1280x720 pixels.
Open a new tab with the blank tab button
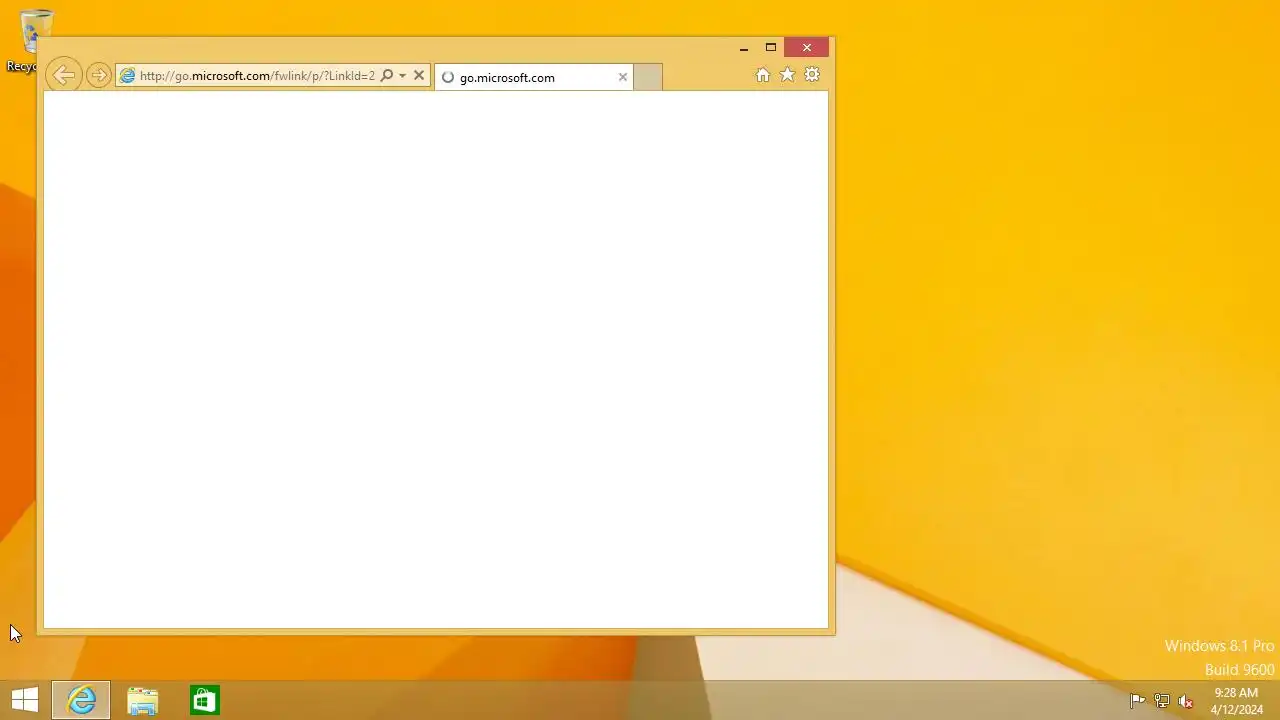(648, 77)
